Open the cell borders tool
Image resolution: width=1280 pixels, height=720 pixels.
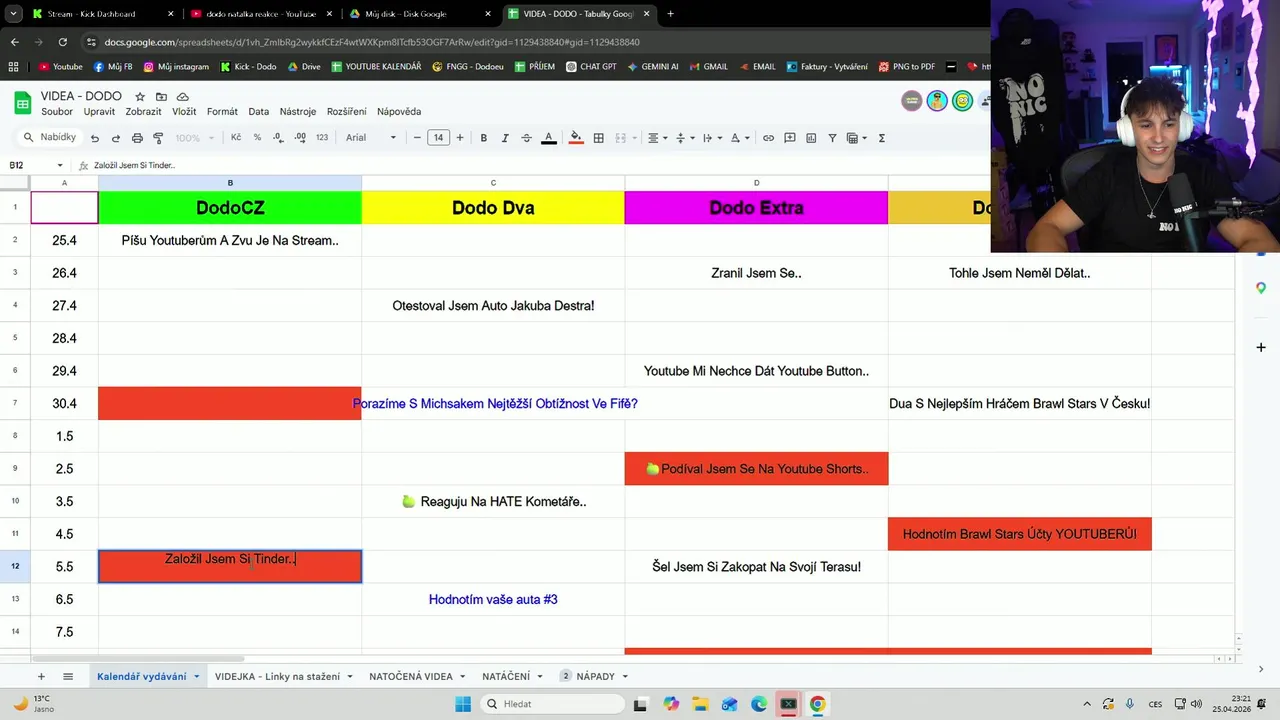(x=599, y=138)
